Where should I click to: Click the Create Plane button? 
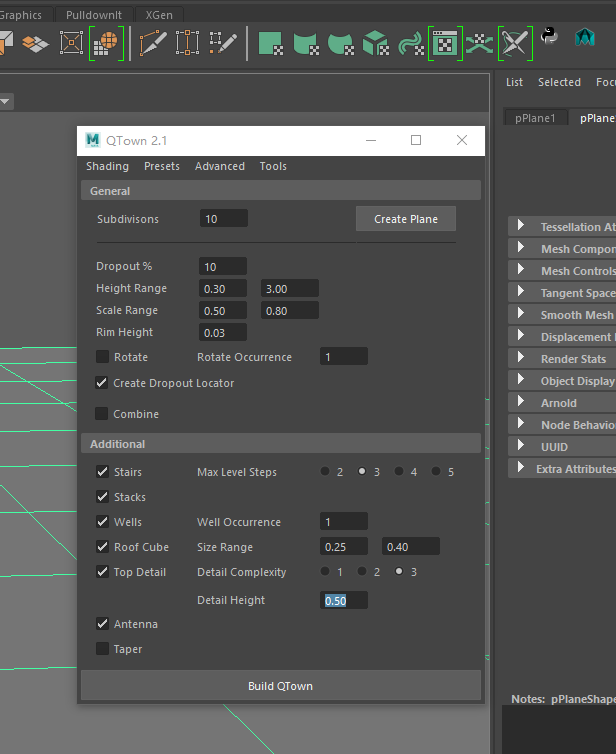click(406, 219)
